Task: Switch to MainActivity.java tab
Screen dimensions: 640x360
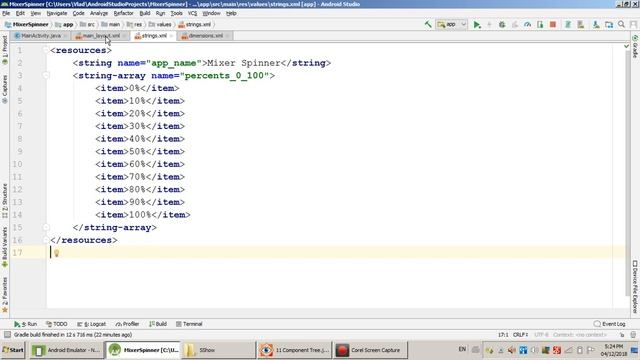Action: [40, 36]
